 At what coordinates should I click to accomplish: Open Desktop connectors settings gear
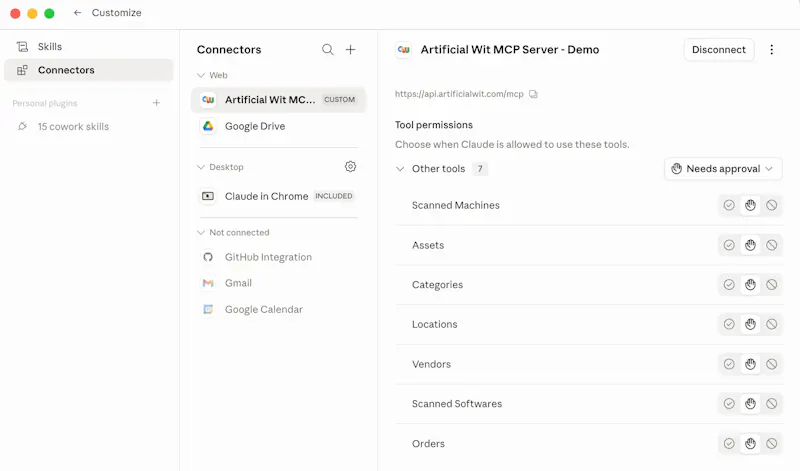tap(350, 166)
